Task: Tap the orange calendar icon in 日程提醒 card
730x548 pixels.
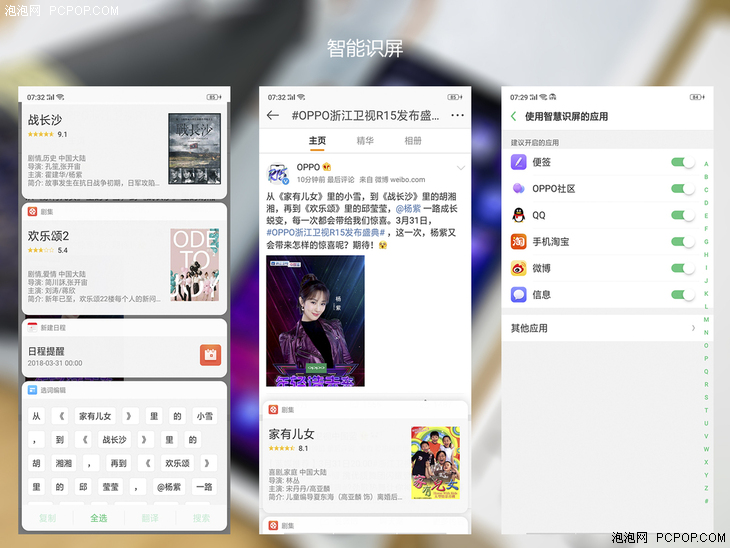Action: pyautogui.click(x=210, y=355)
